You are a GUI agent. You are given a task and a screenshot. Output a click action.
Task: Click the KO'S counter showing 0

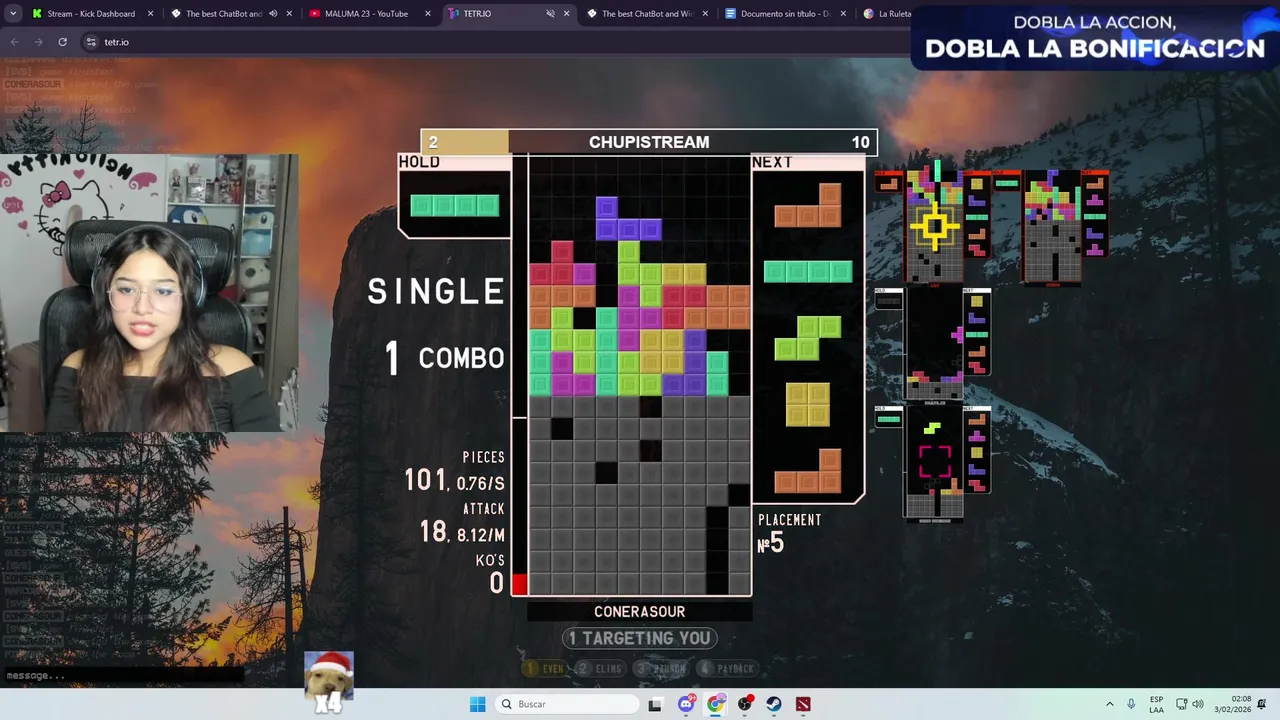496,583
